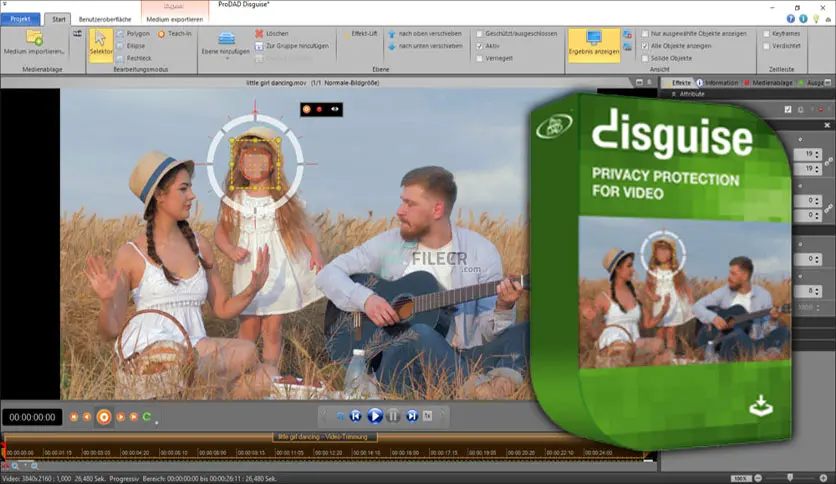Screen dimensions: 836x484
Task: Open the Projekt menu tab
Action: click(21, 18)
